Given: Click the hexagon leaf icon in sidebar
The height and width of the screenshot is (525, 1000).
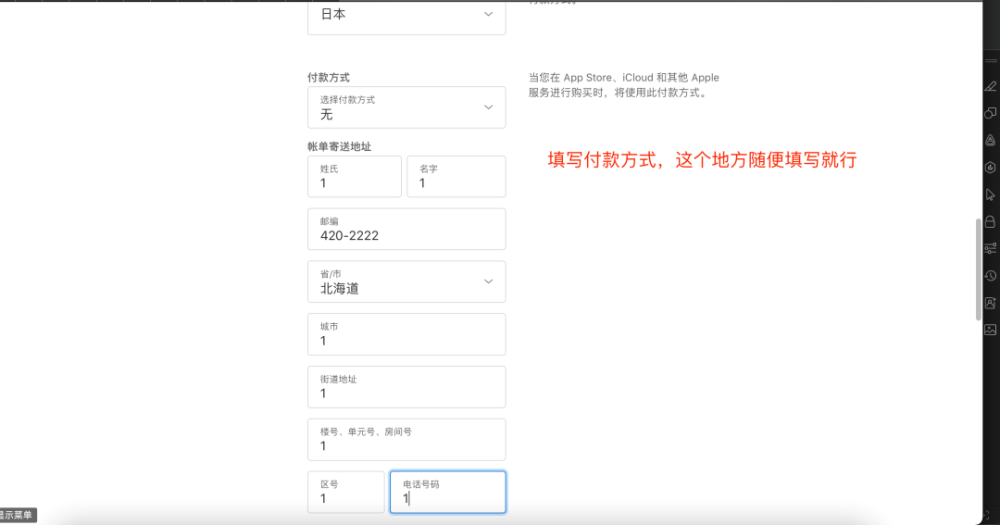Looking at the screenshot, I should click(x=990, y=167).
